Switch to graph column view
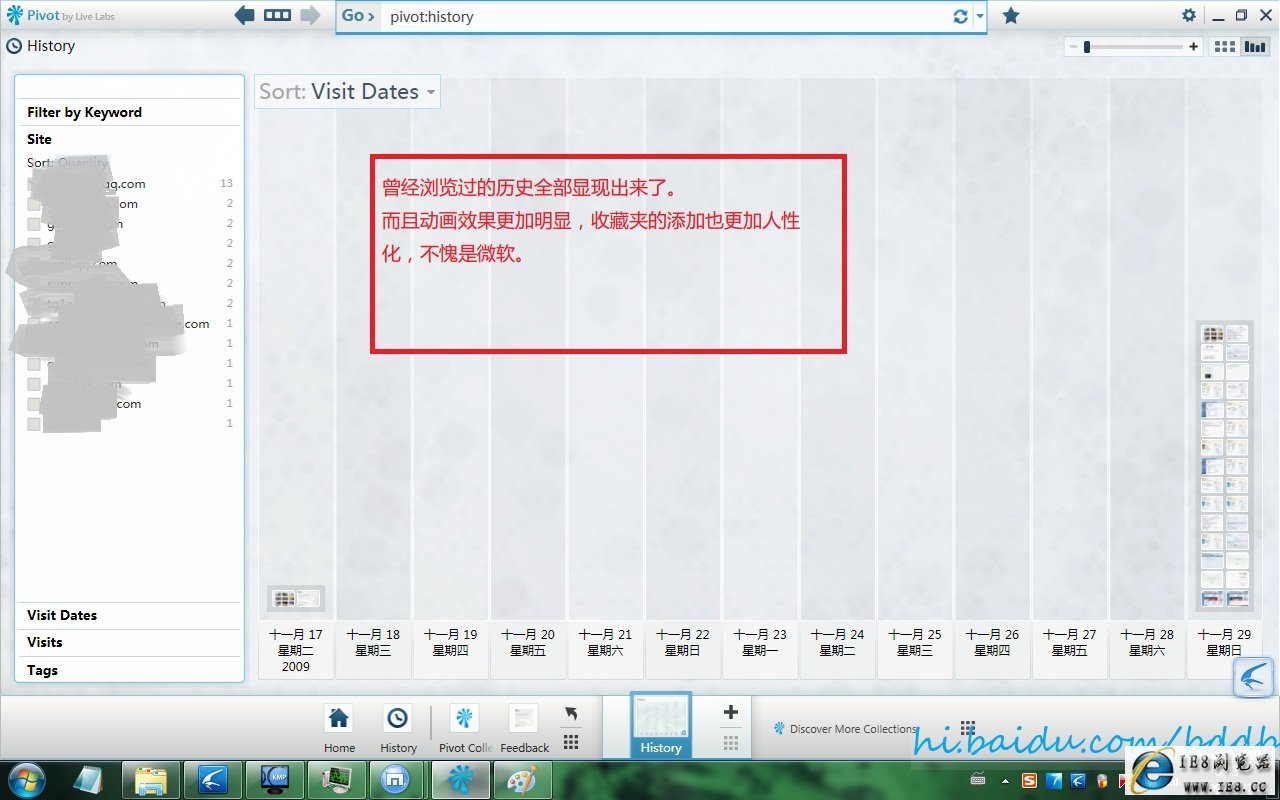The height and width of the screenshot is (800, 1280). point(1254,47)
